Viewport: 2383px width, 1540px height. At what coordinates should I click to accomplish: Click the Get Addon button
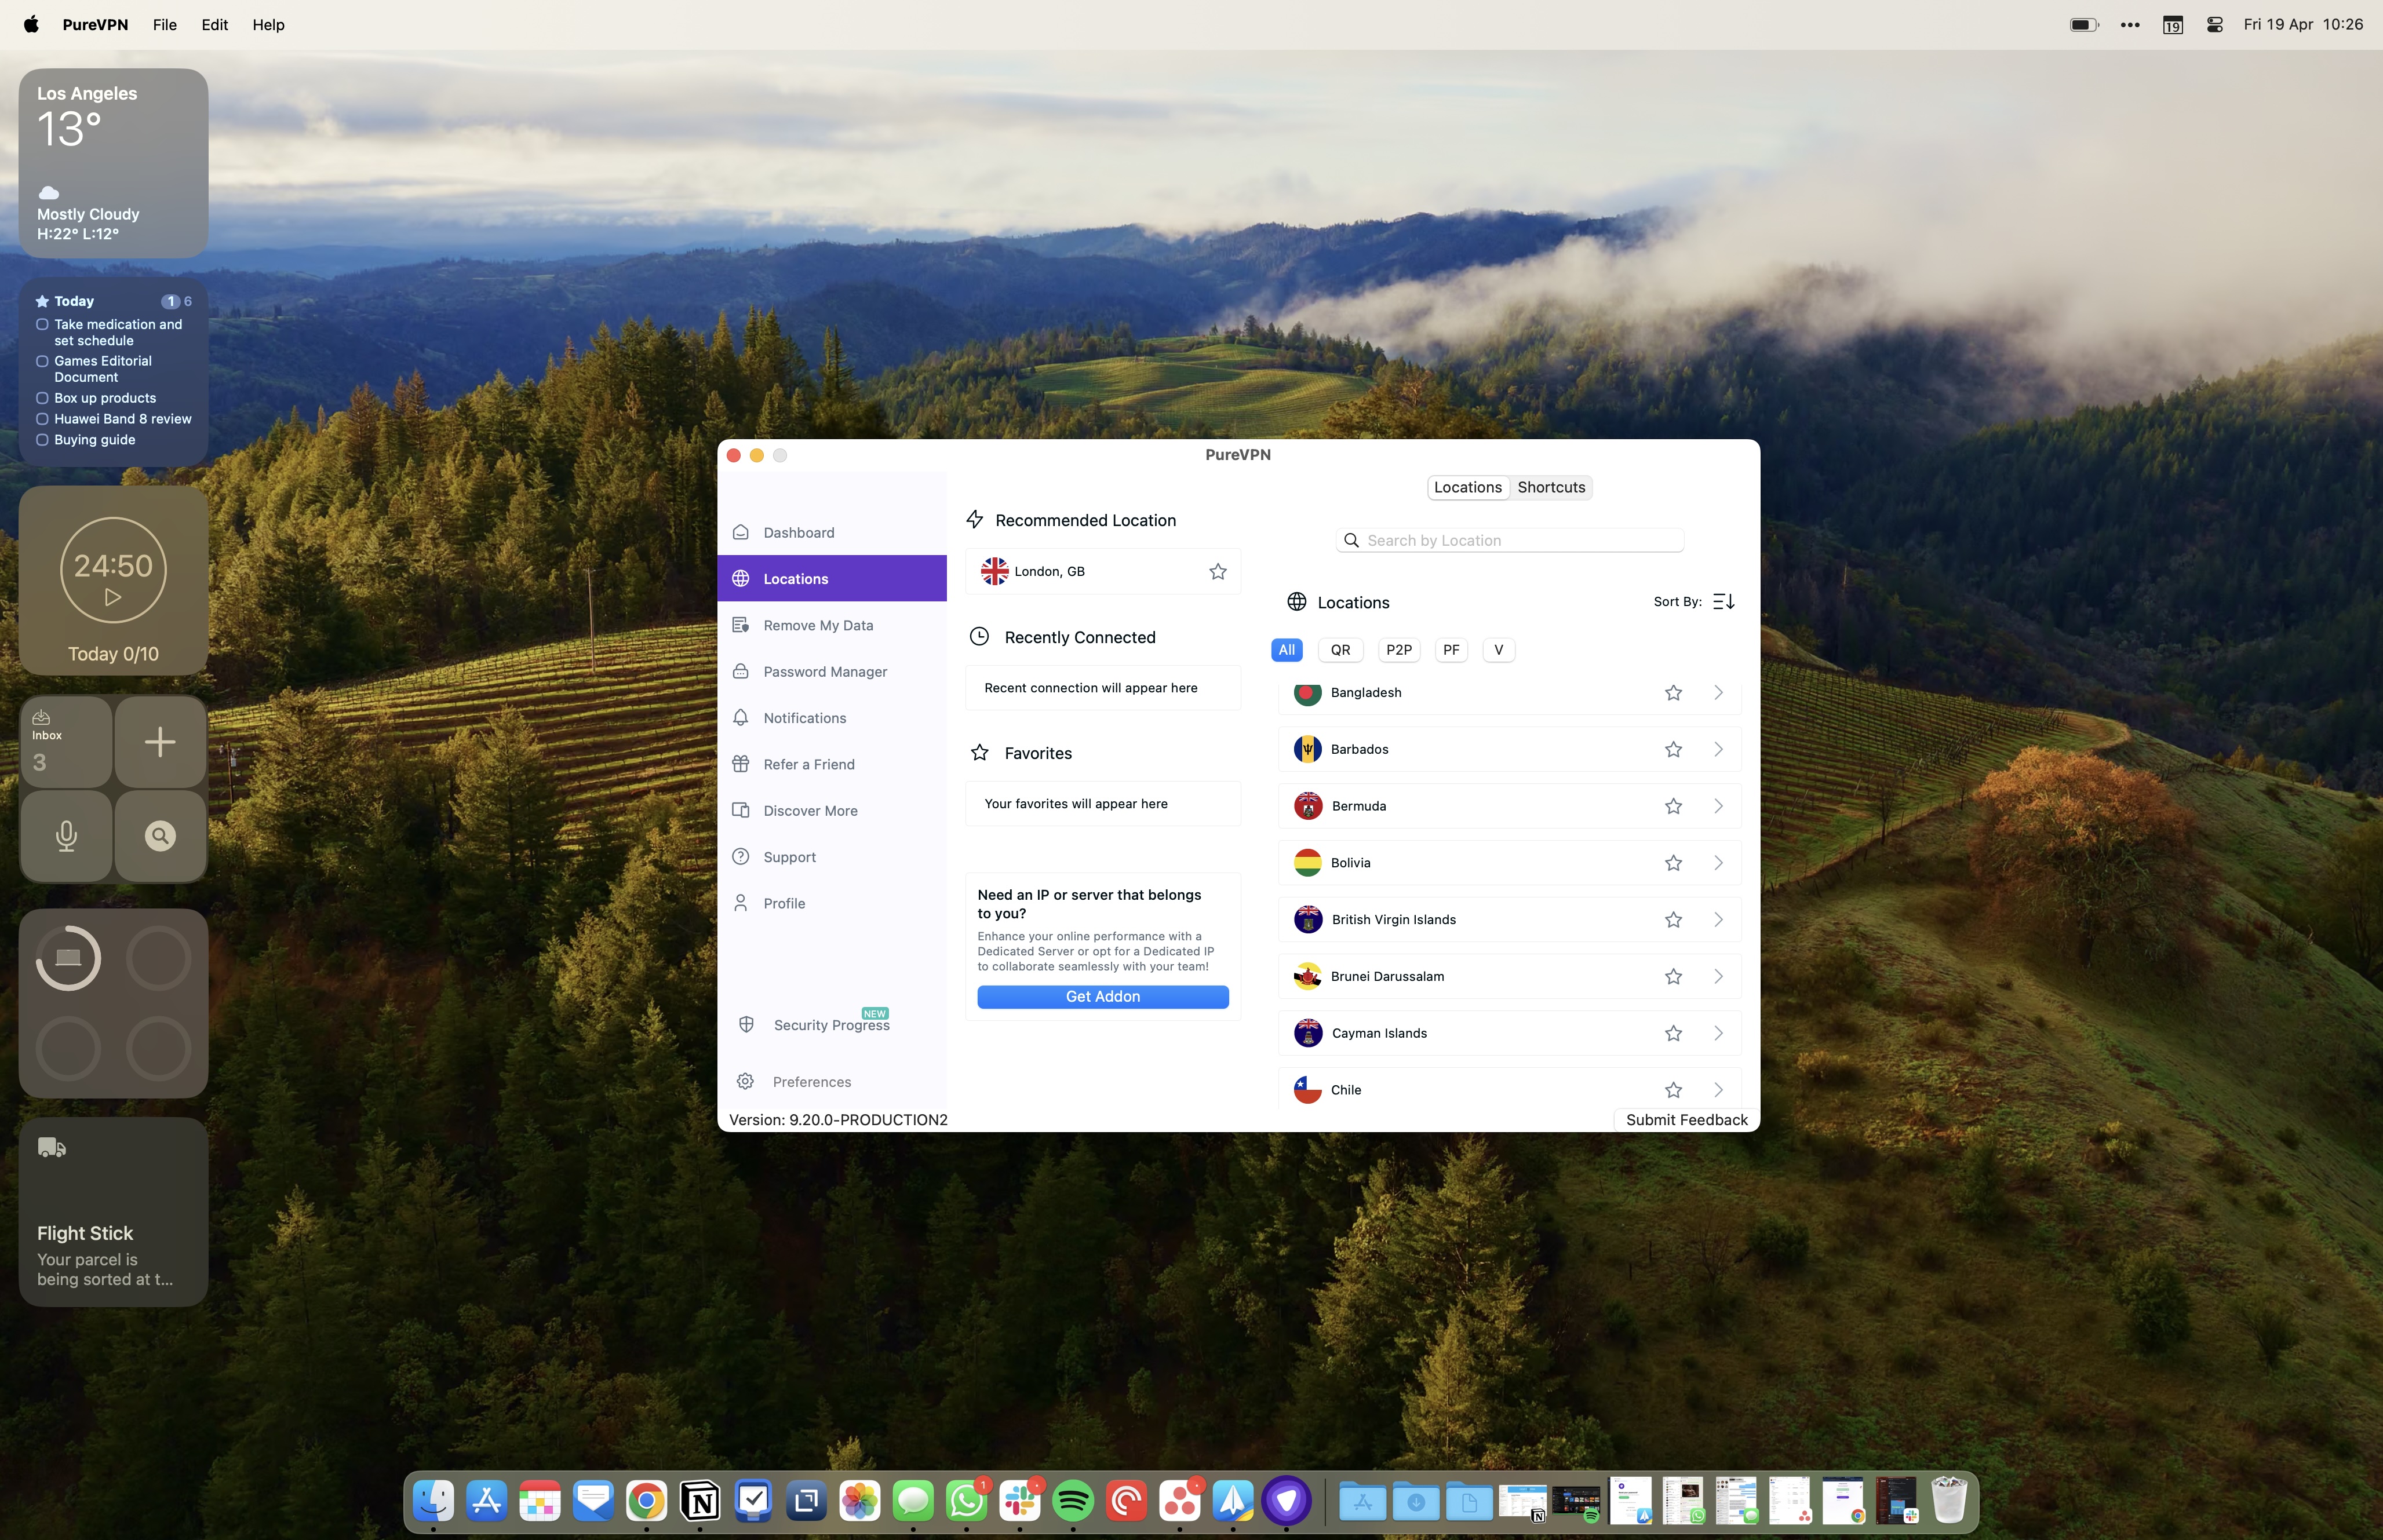tap(1102, 997)
